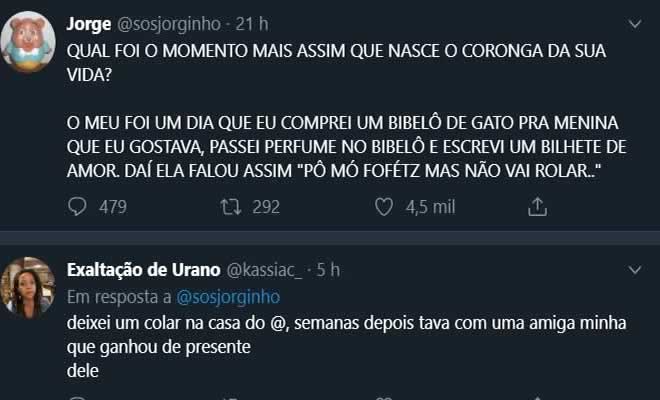Click the 479 replies count
This screenshot has width=660, height=400.
coord(112,207)
